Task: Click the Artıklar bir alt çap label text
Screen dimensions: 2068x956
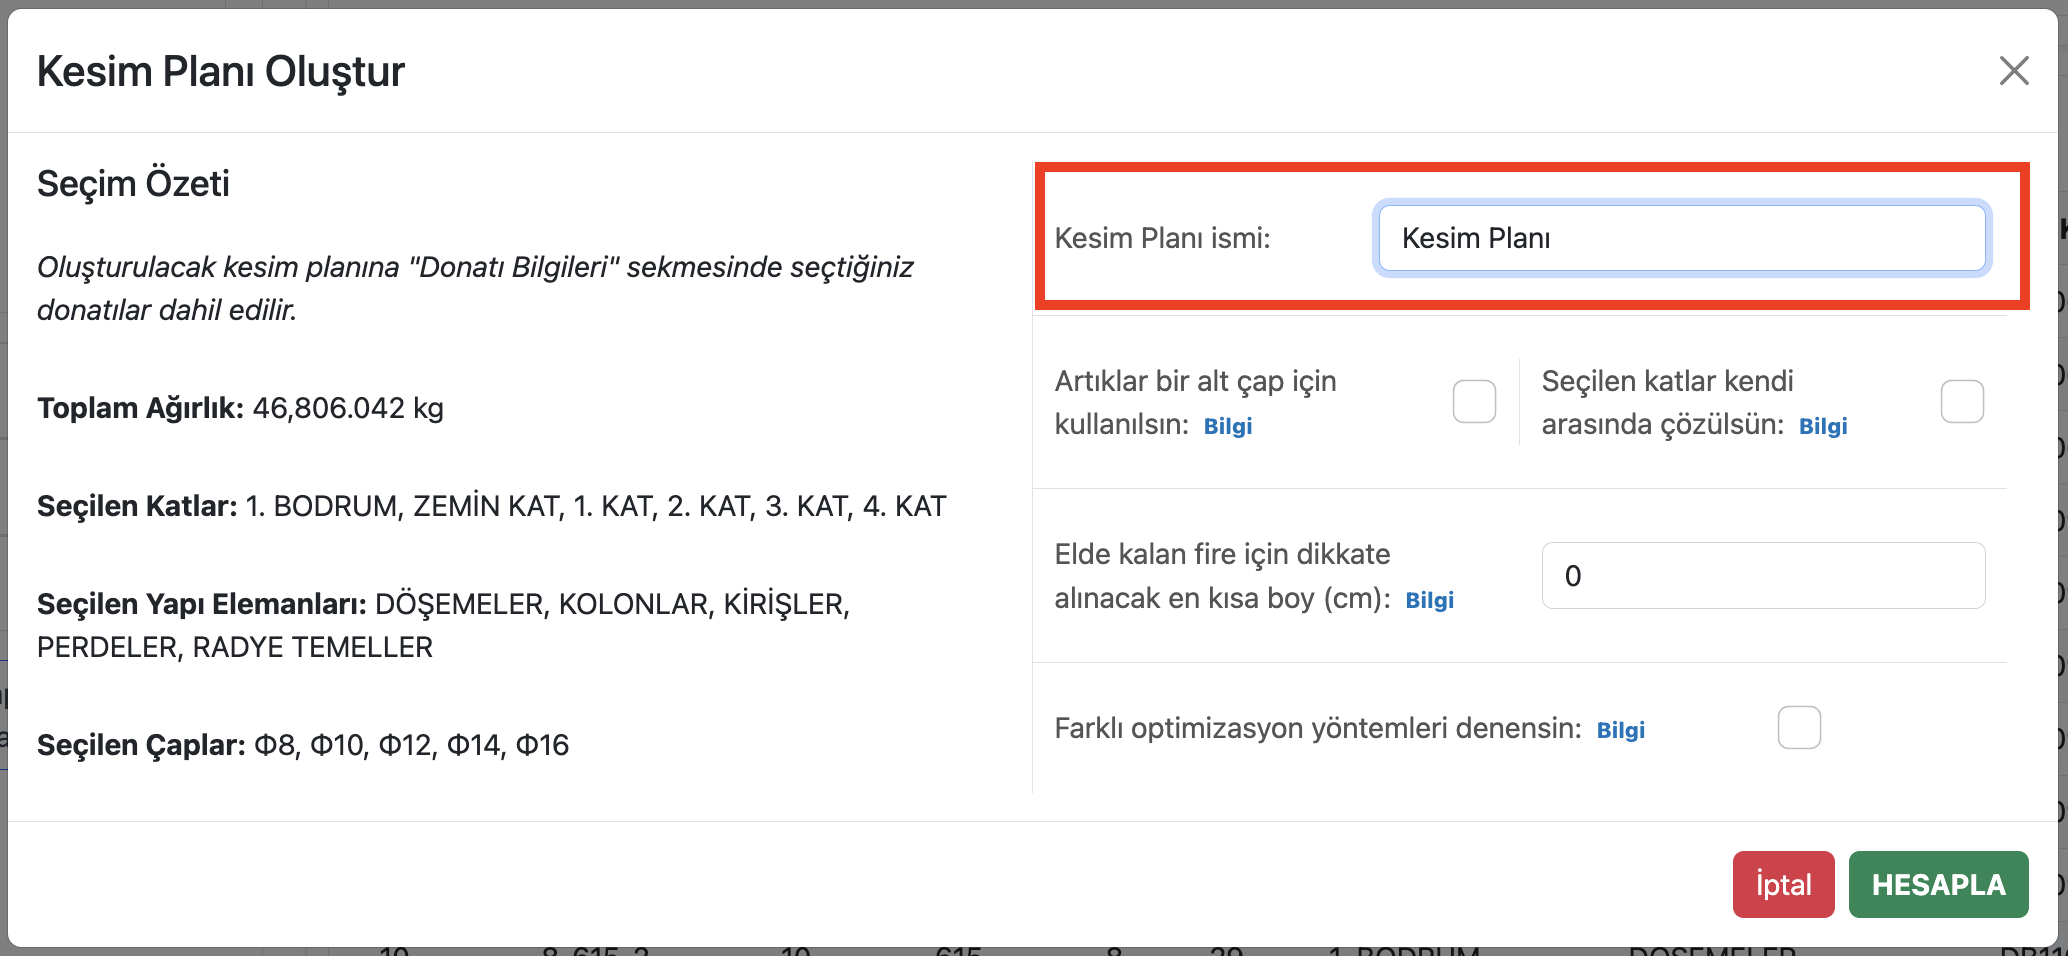Action: (1195, 381)
